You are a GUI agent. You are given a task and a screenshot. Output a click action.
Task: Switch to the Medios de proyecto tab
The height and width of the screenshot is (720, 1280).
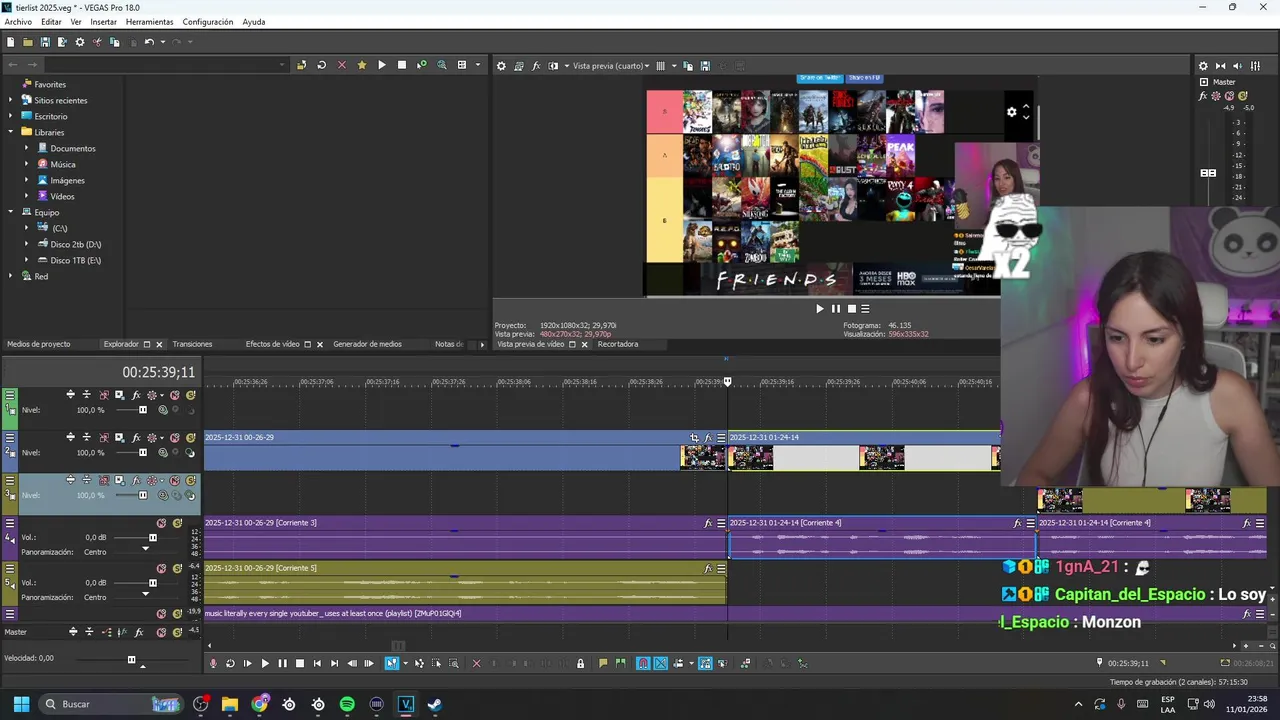38,344
